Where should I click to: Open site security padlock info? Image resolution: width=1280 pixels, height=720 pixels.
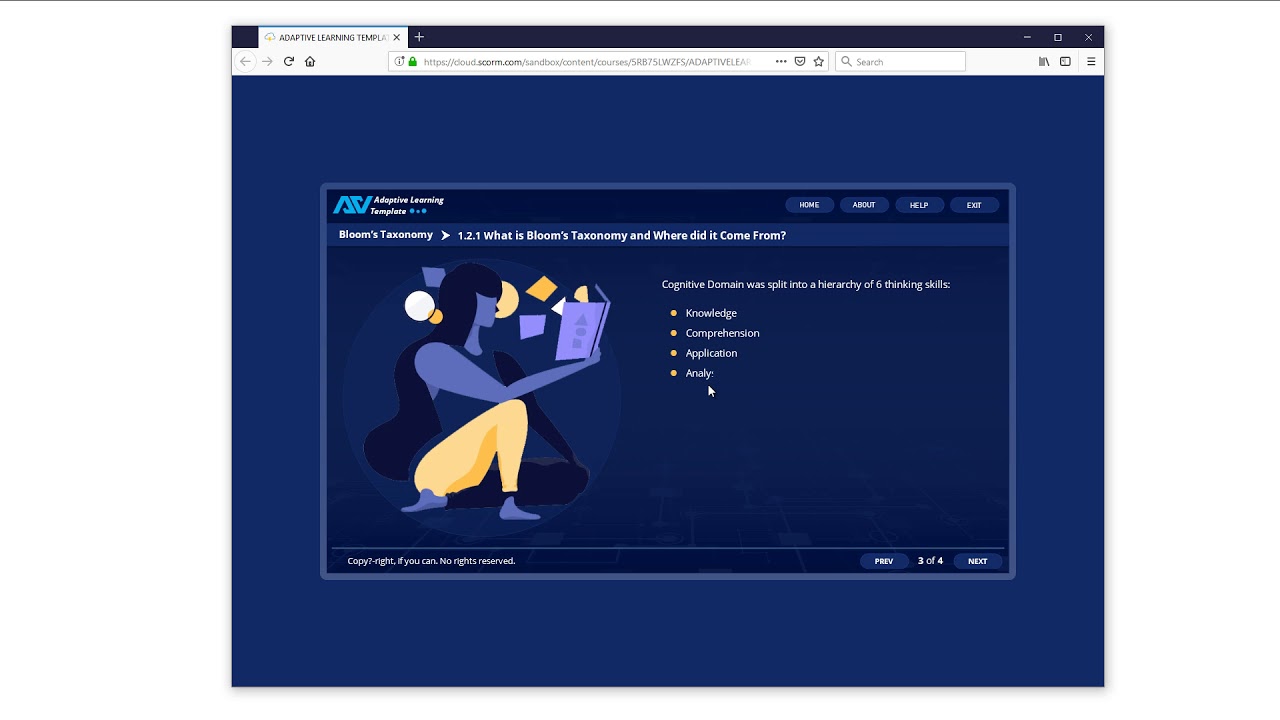(x=412, y=61)
